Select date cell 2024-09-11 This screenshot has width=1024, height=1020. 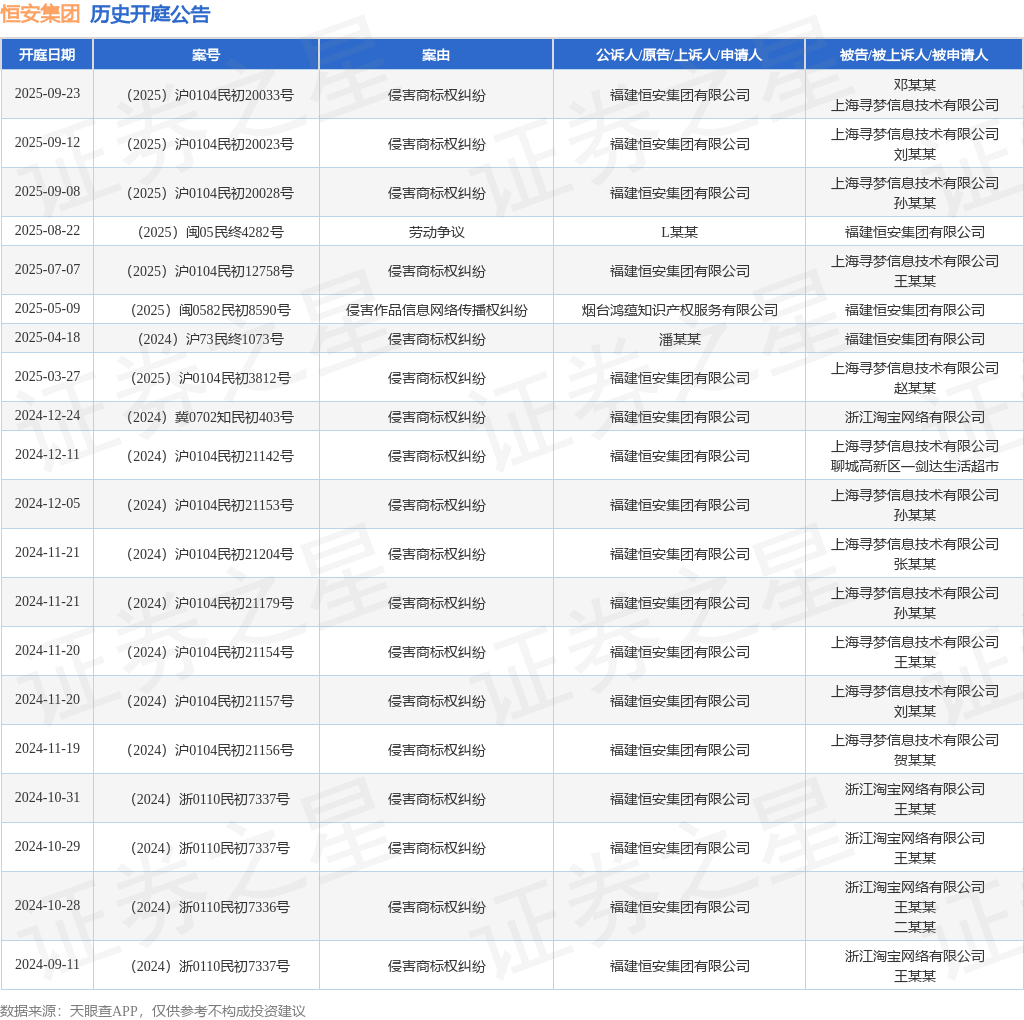(48, 964)
